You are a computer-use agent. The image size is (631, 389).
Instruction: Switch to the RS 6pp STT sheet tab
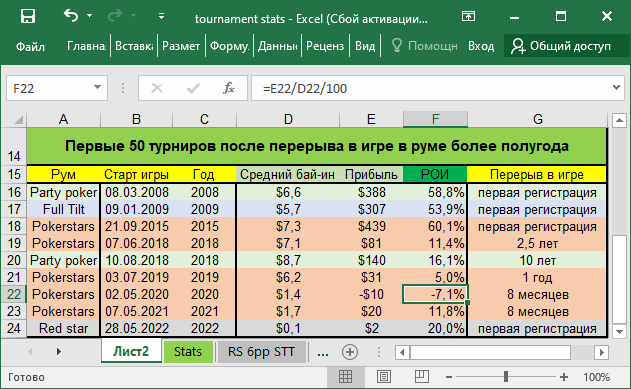point(262,352)
